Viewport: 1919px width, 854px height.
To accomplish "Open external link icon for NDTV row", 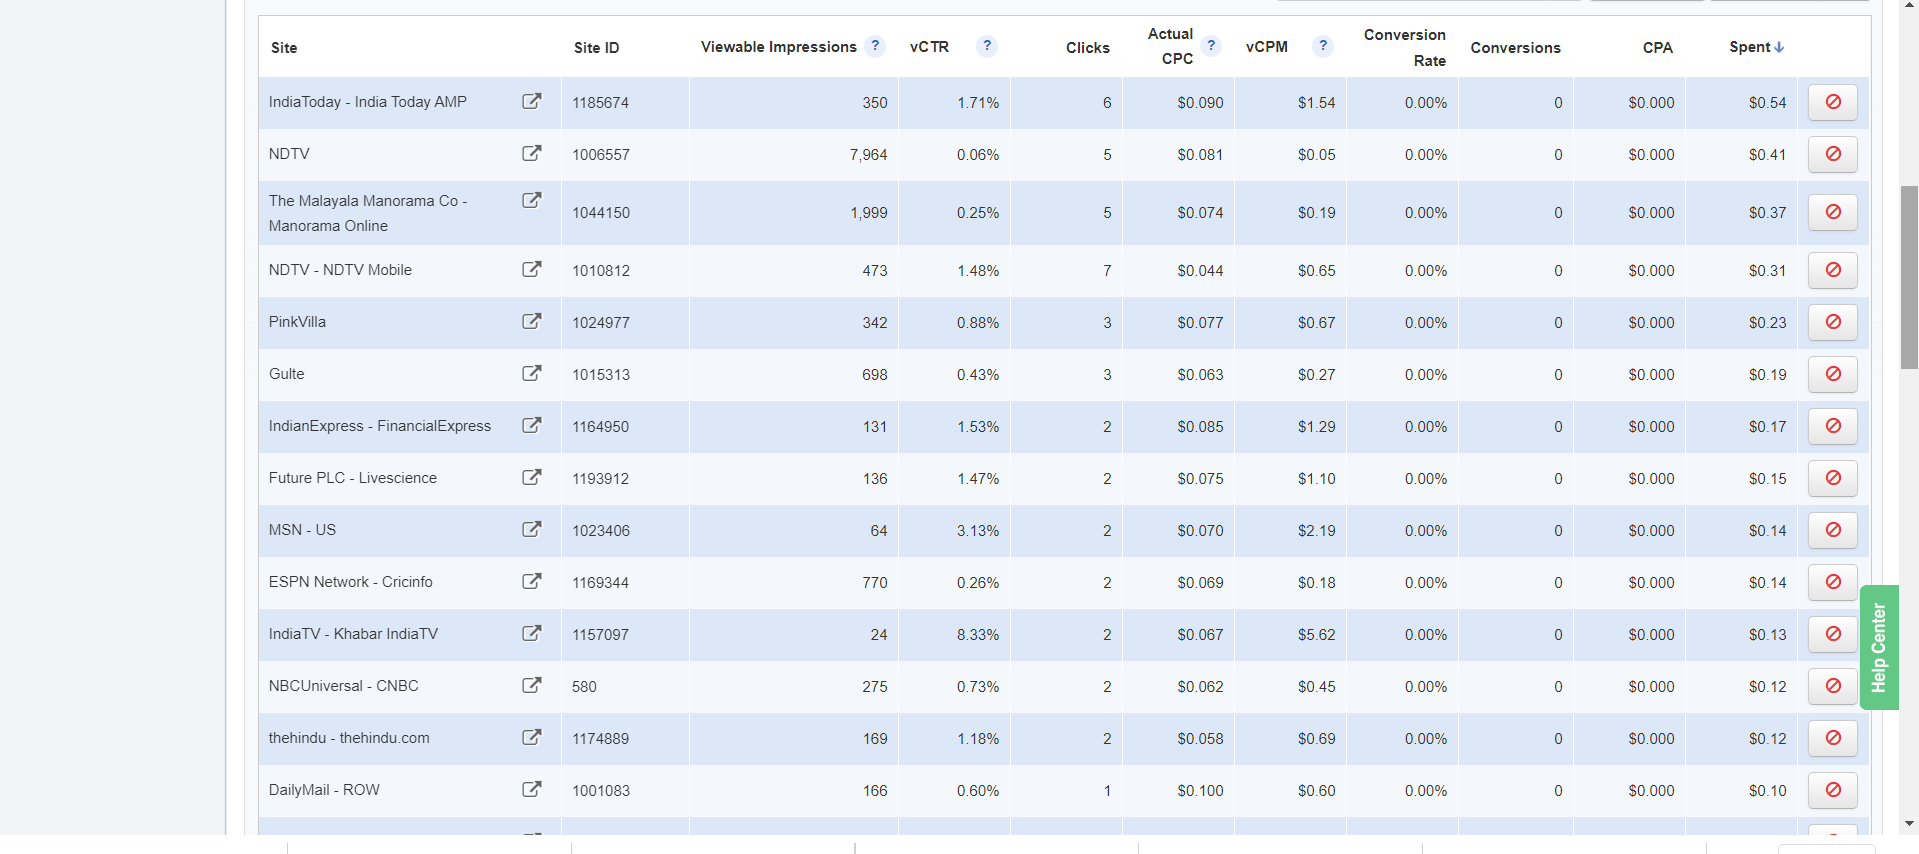I will 532,153.
